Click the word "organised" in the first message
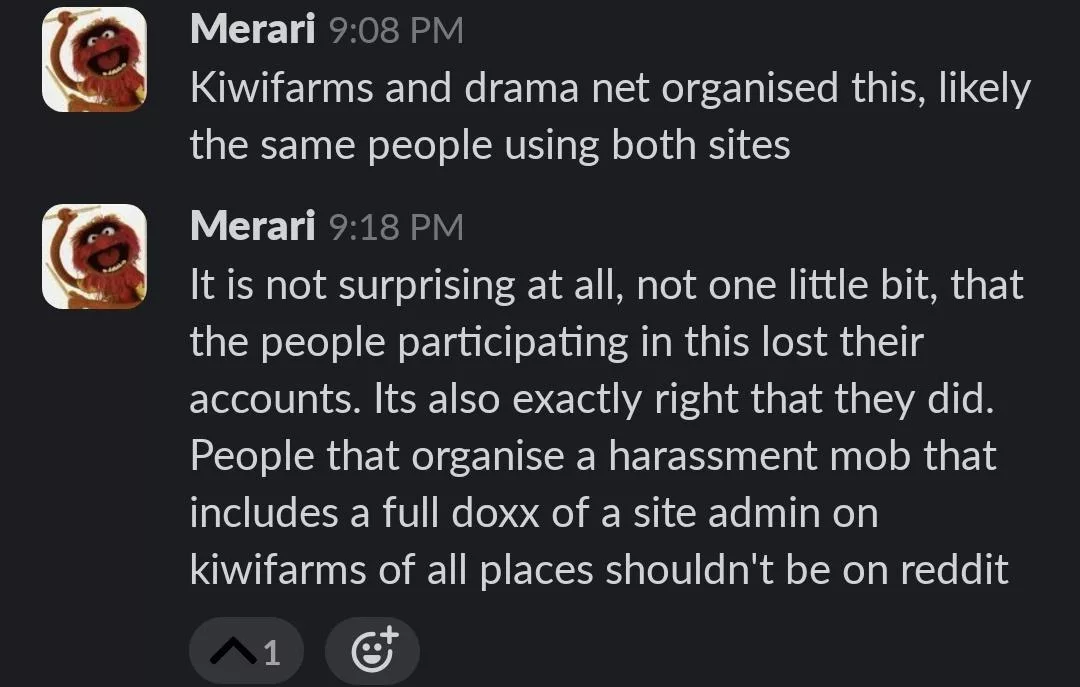This screenshot has width=1080, height=687. click(x=750, y=90)
